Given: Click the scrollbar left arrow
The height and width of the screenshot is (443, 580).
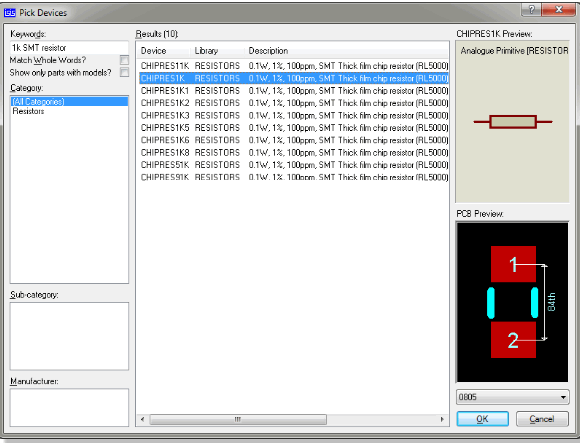Looking at the screenshot, I should 142,419.
